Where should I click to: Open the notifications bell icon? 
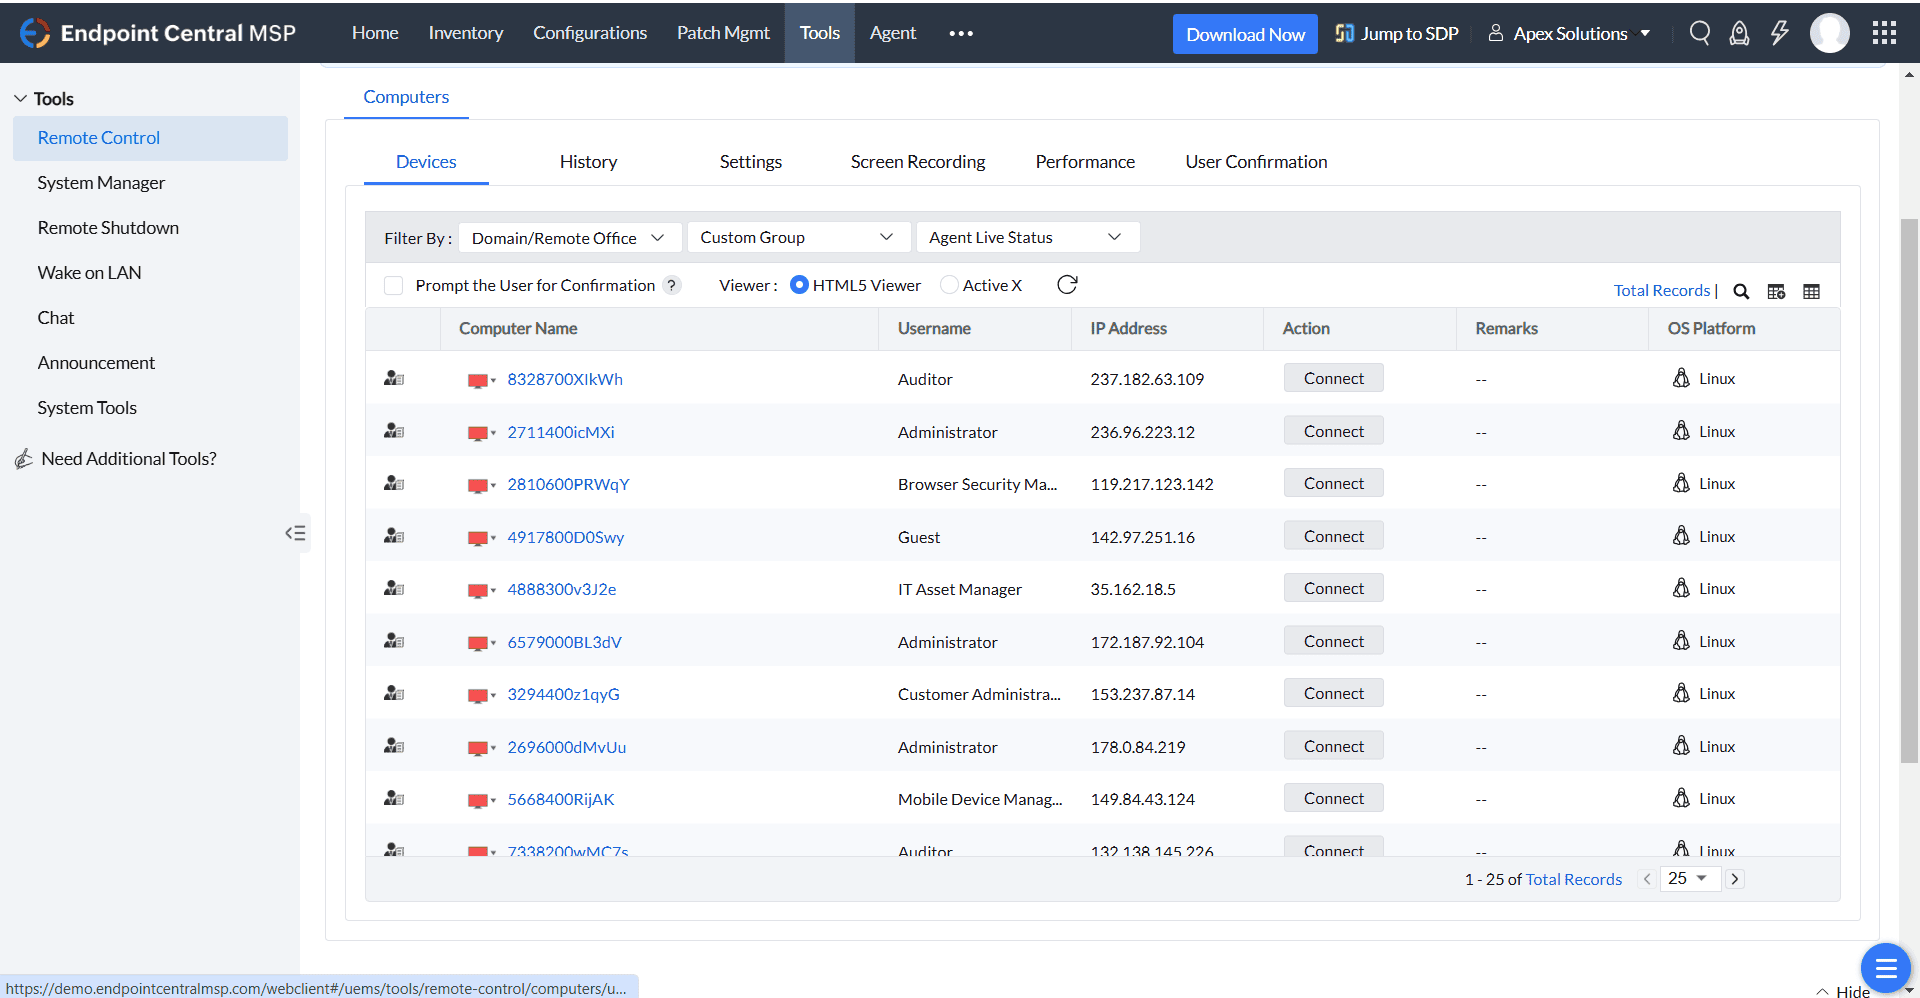pos(1739,33)
